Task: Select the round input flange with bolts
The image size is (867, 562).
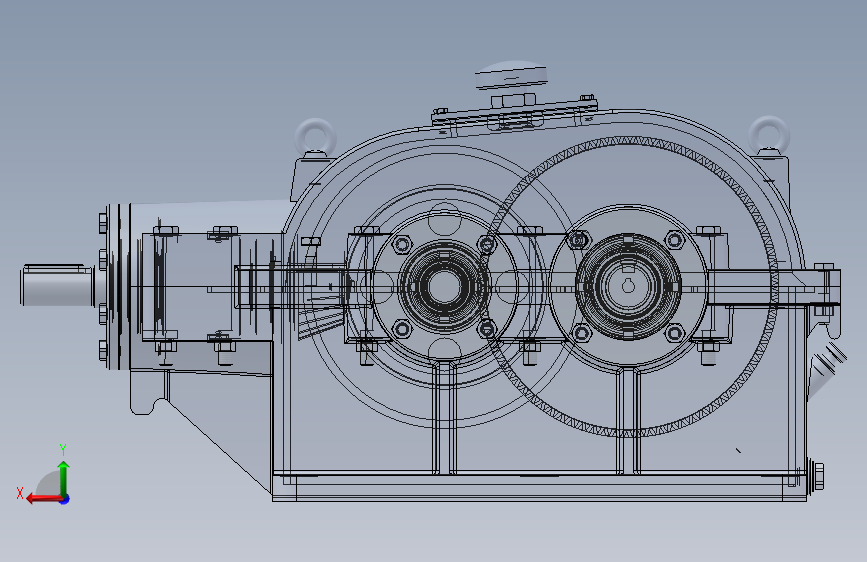Action: click(x=117, y=286)
